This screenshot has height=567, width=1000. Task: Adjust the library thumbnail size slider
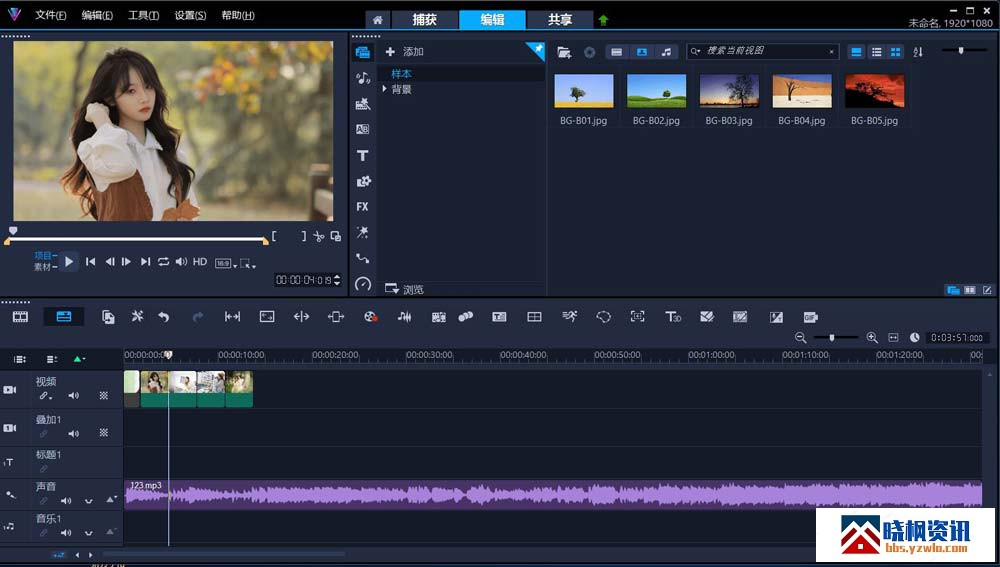[961, 50]
